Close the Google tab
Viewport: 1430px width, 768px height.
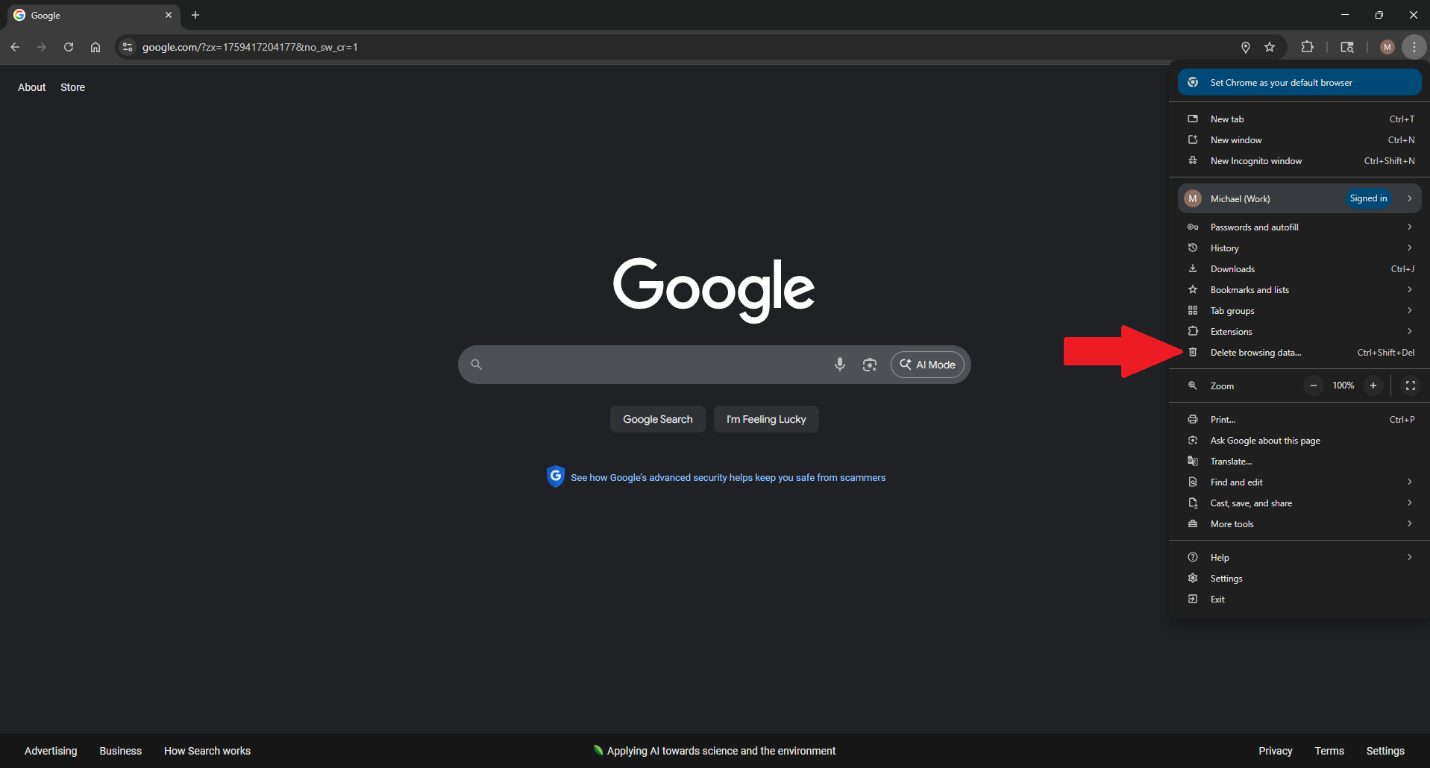pos(168,15)
